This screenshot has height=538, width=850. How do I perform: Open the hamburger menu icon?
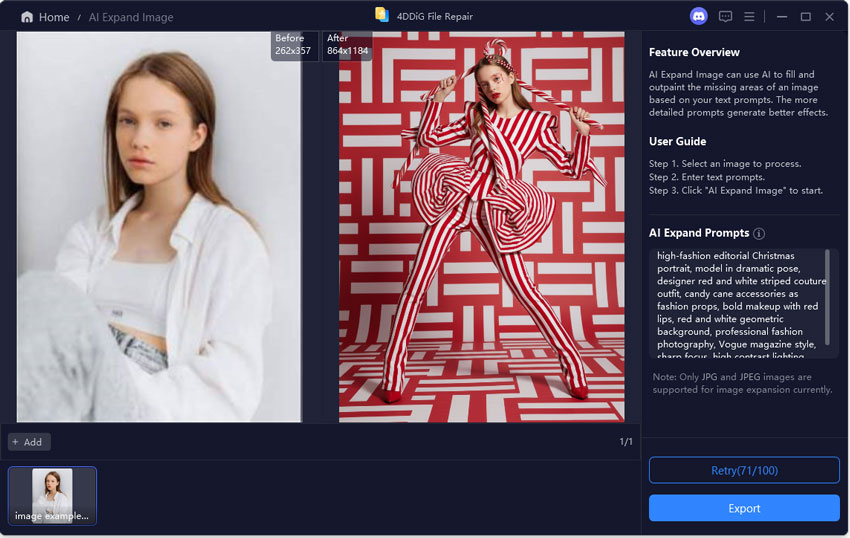(749, 17)
